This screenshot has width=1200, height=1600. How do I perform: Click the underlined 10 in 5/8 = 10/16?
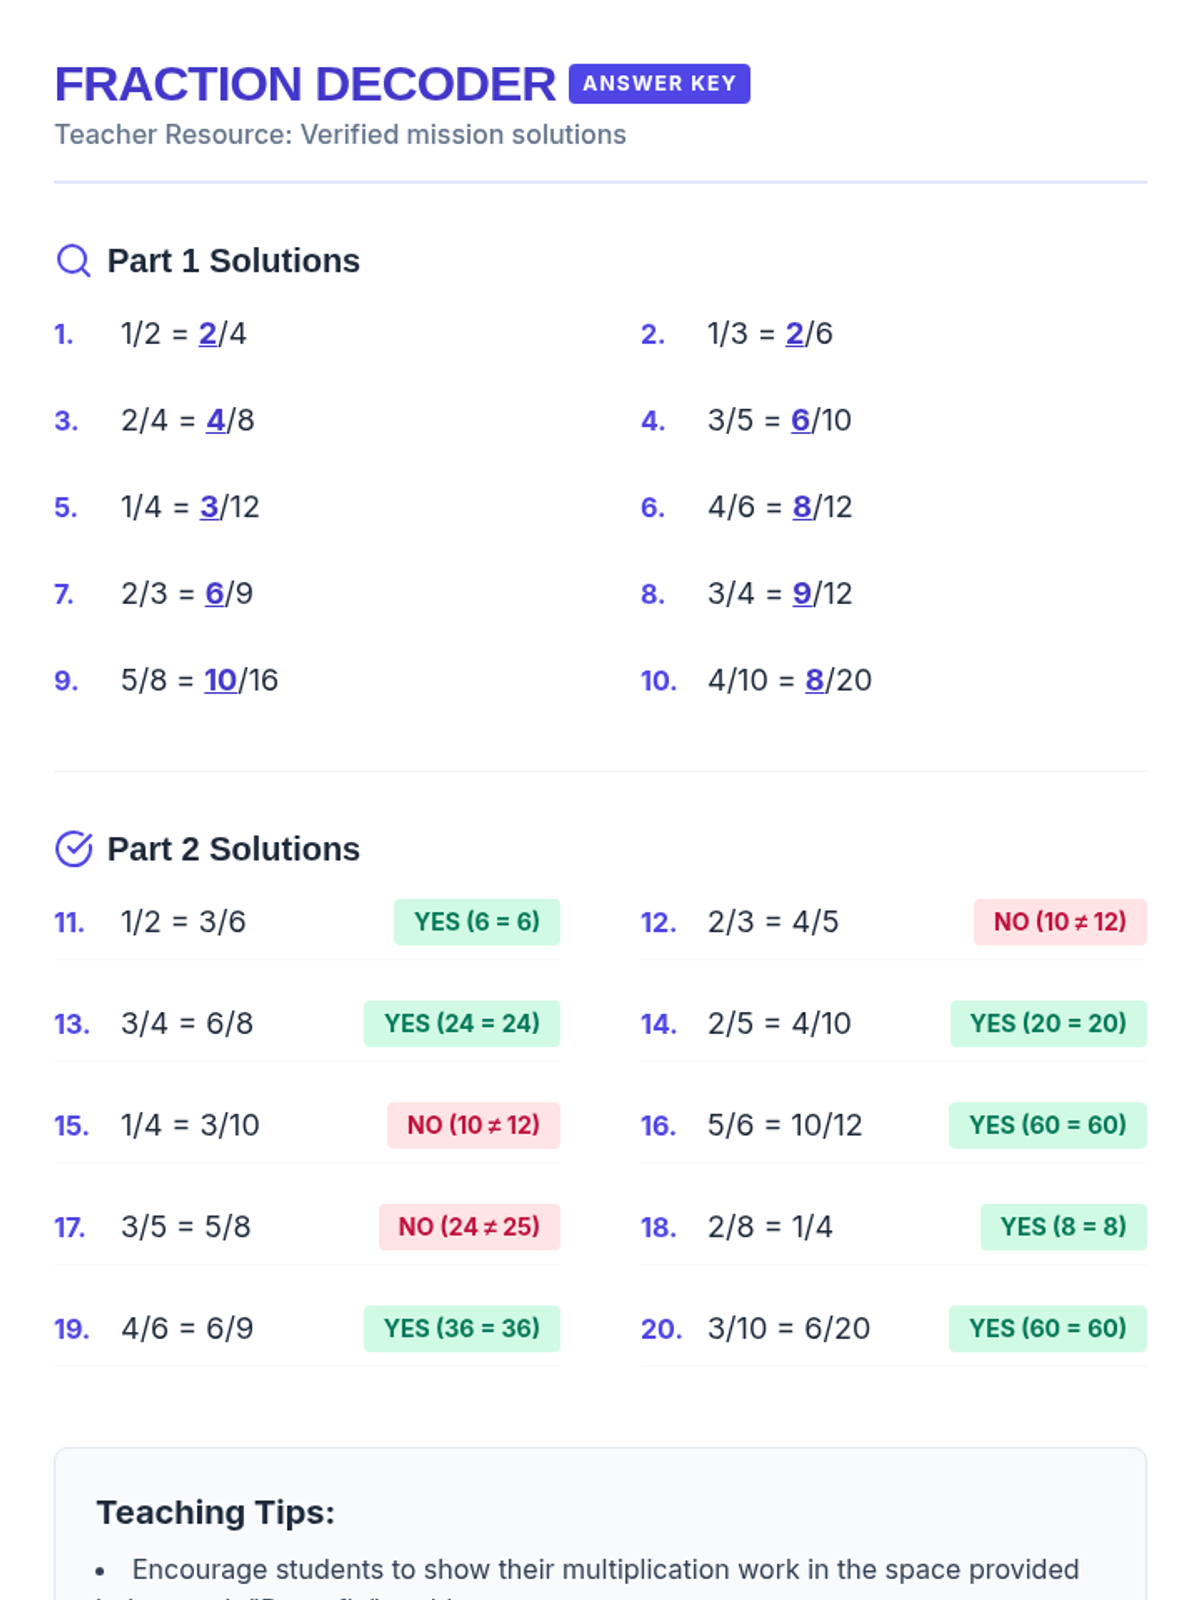[220, 680]
